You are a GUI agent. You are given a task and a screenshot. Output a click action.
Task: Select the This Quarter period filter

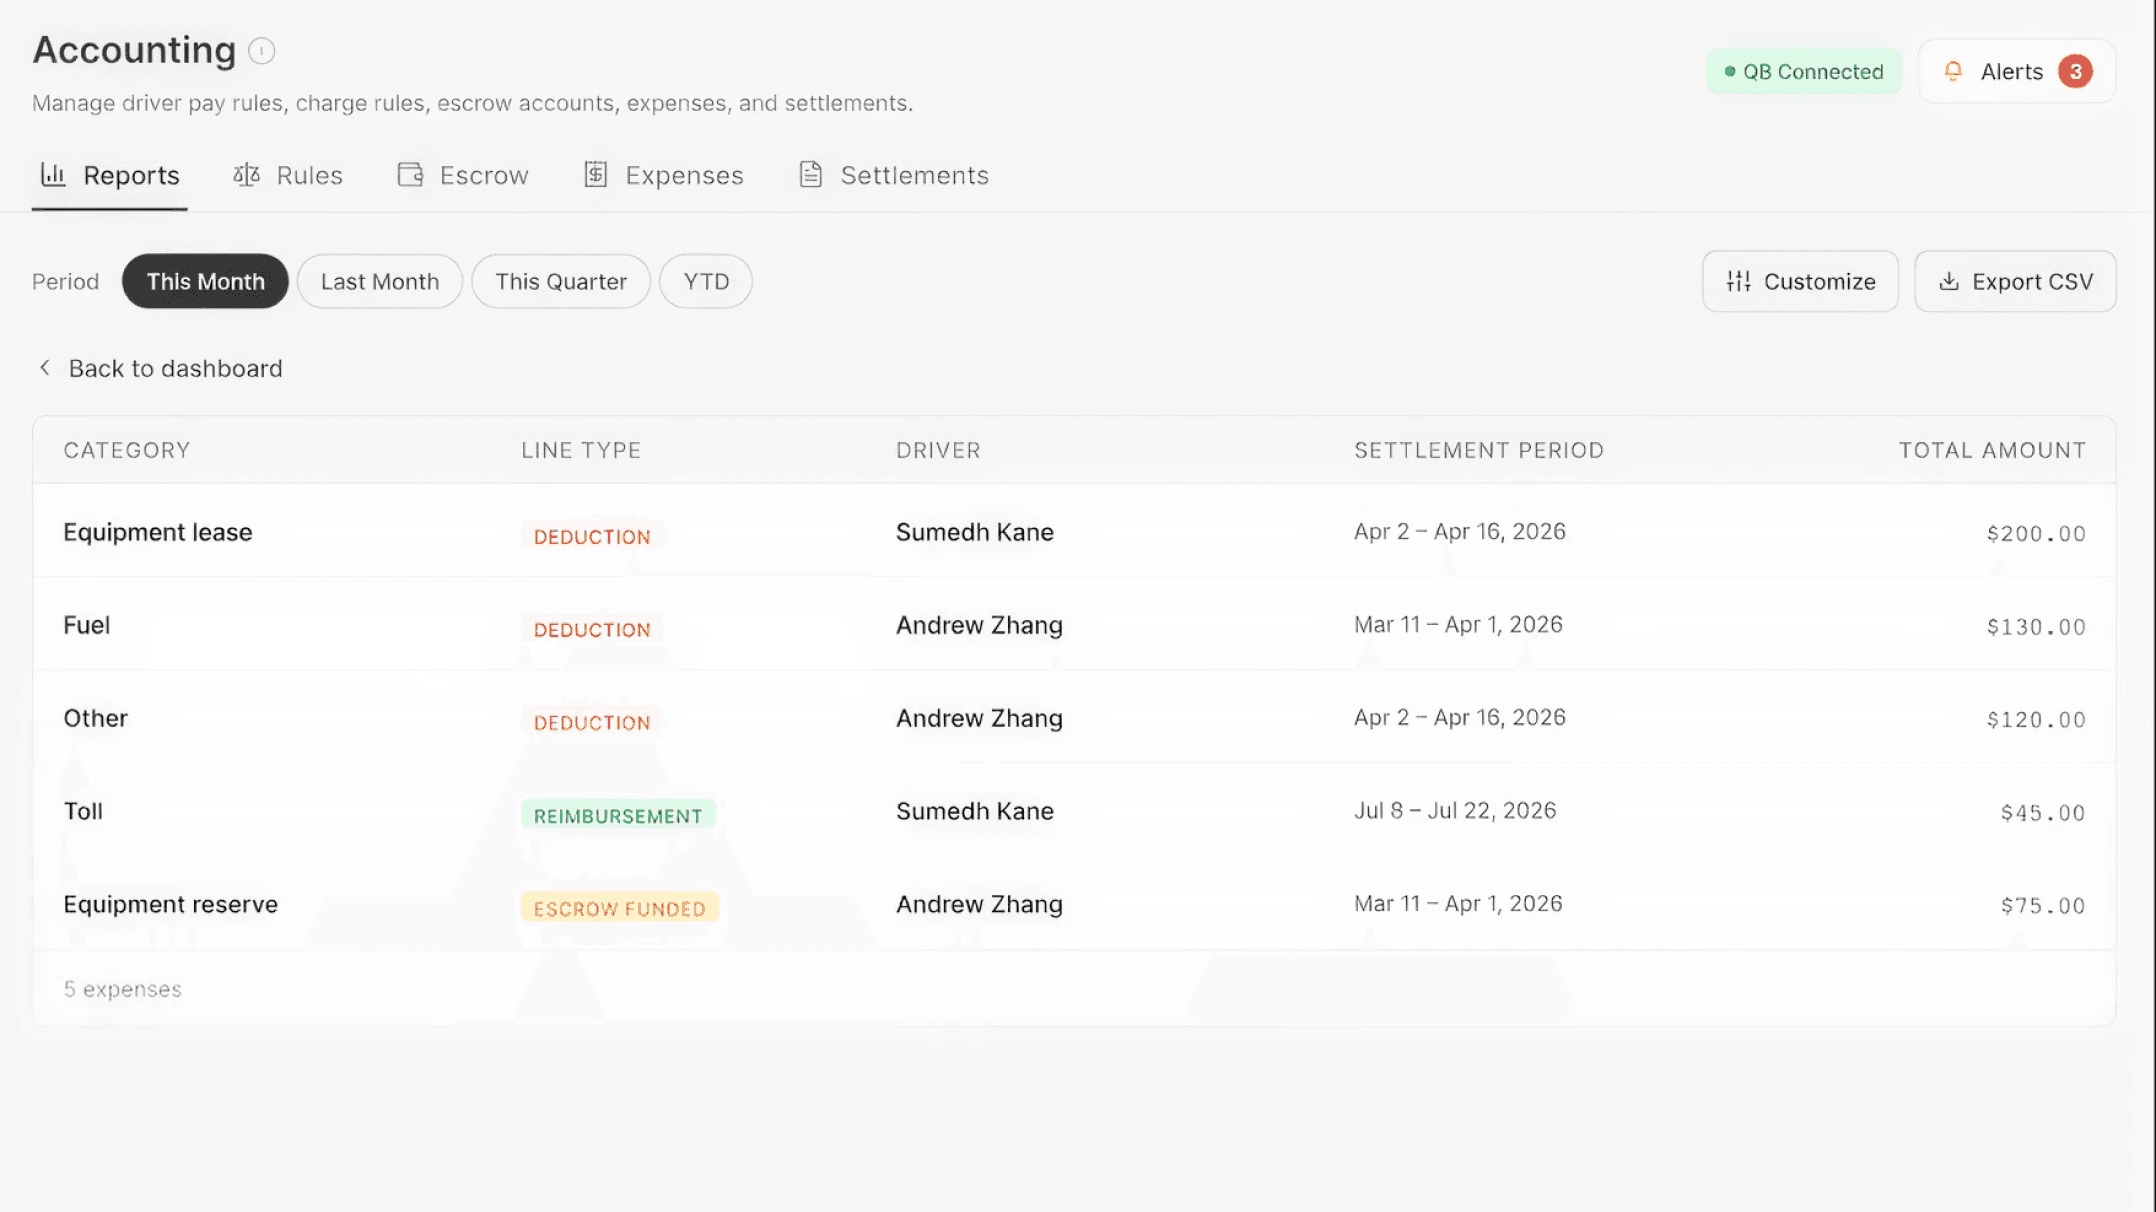561,282
